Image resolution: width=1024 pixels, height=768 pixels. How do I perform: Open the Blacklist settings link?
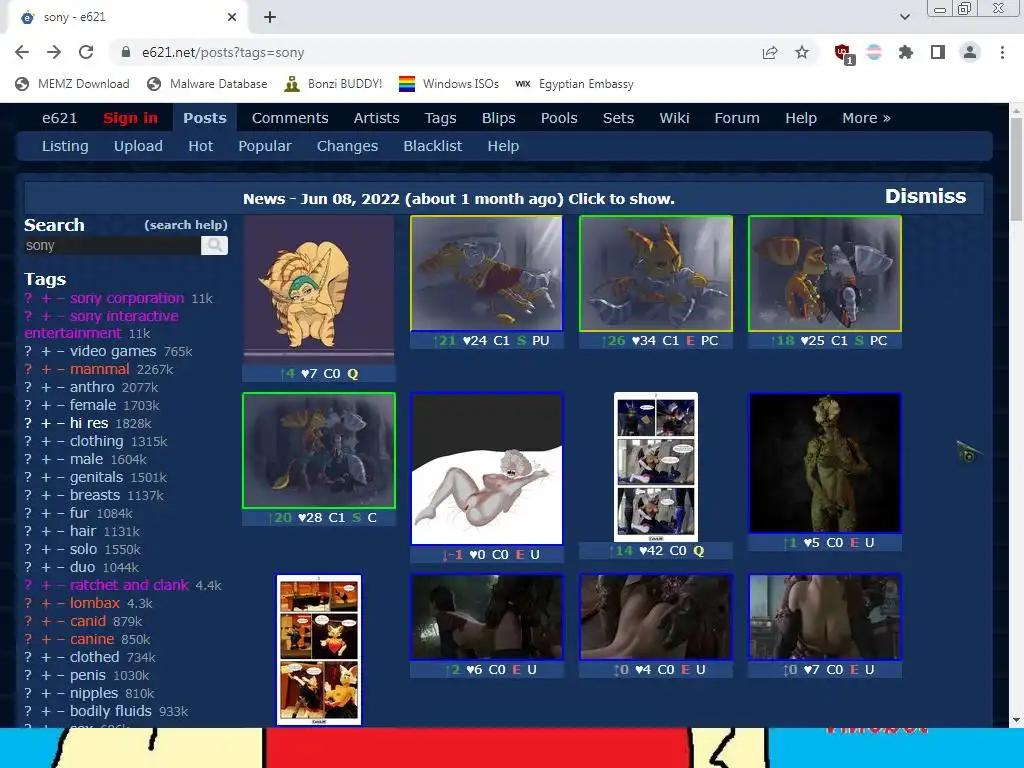[432, 146]
